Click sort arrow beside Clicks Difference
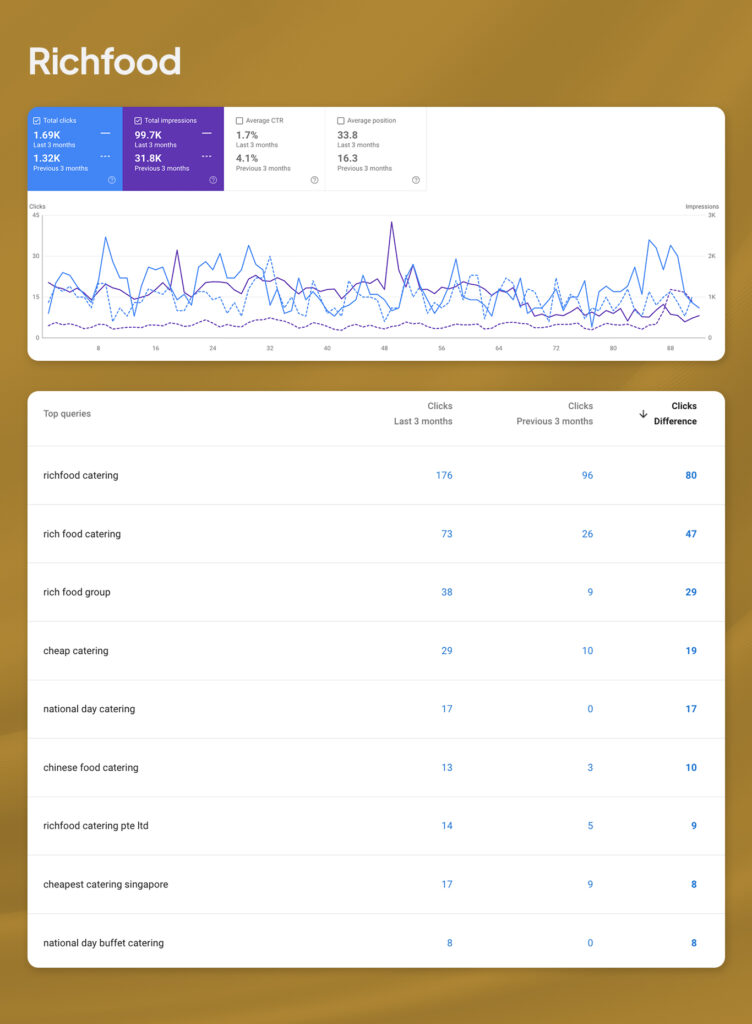The width and height of the screenshot is (752, 1024). pyautogui.click(x=643, y=414)
